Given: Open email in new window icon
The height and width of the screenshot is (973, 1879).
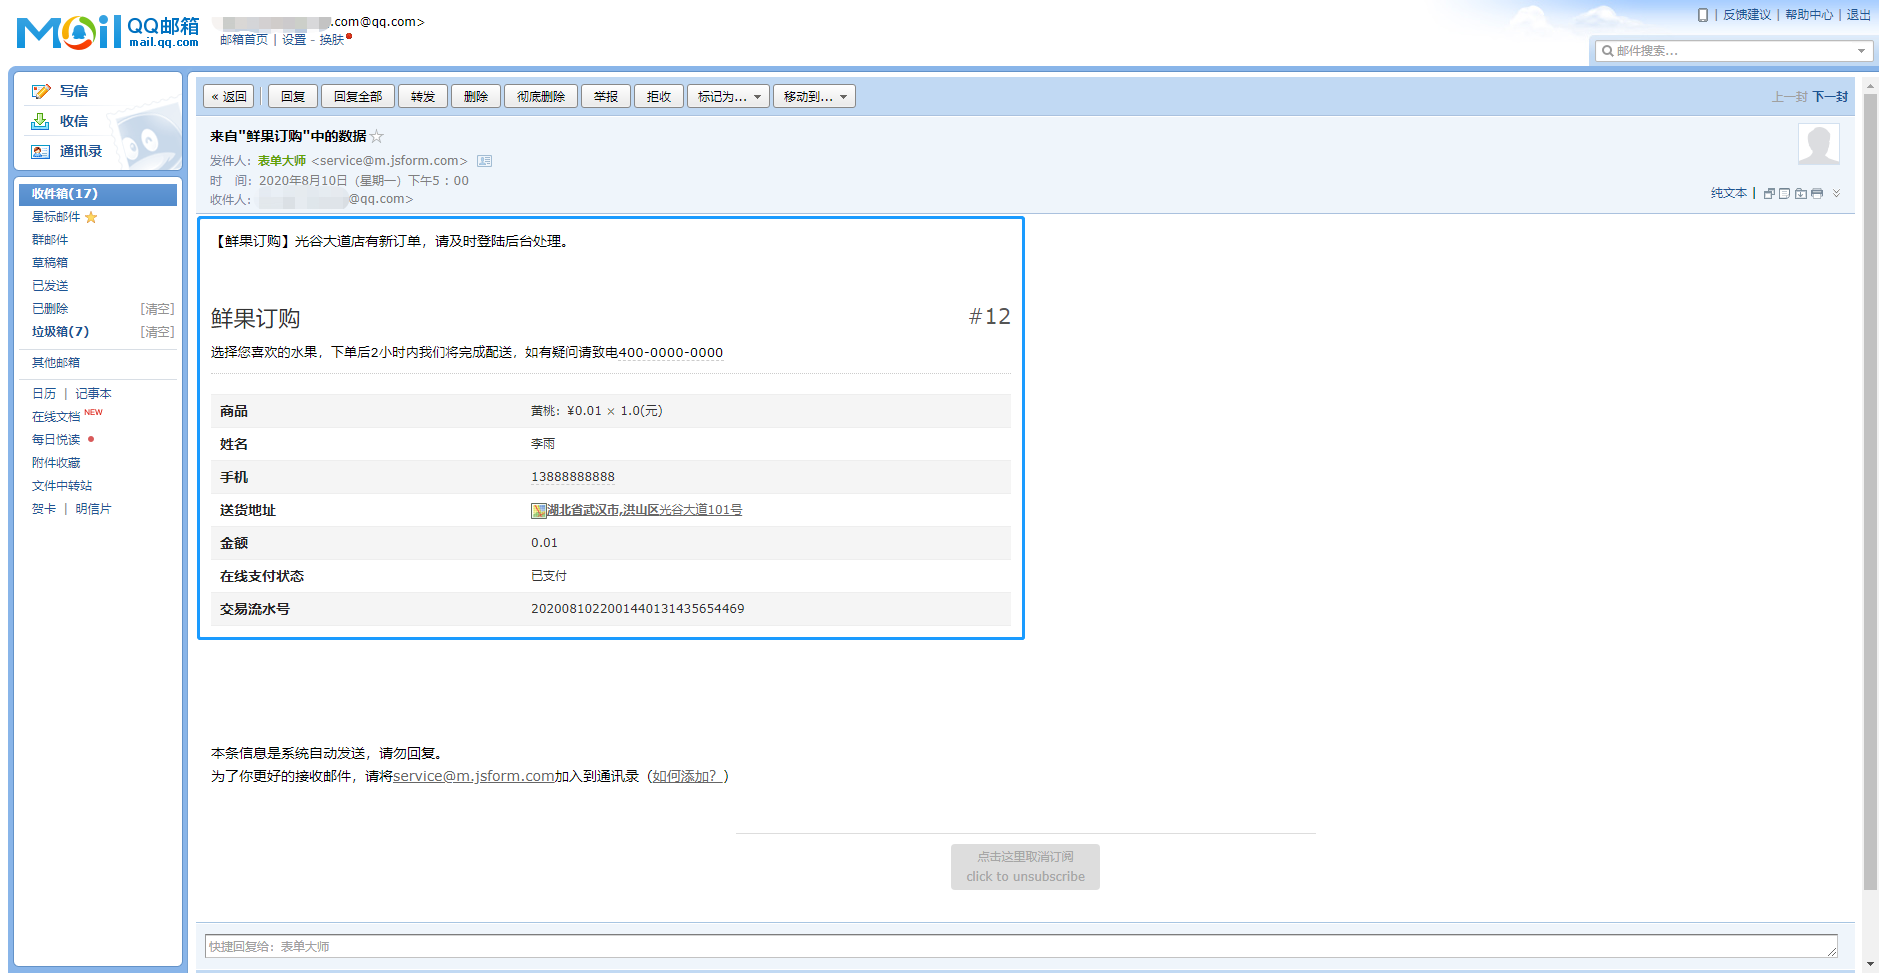Looking at the screenshot, I should pyautogui.click(x=1768, y=194).
